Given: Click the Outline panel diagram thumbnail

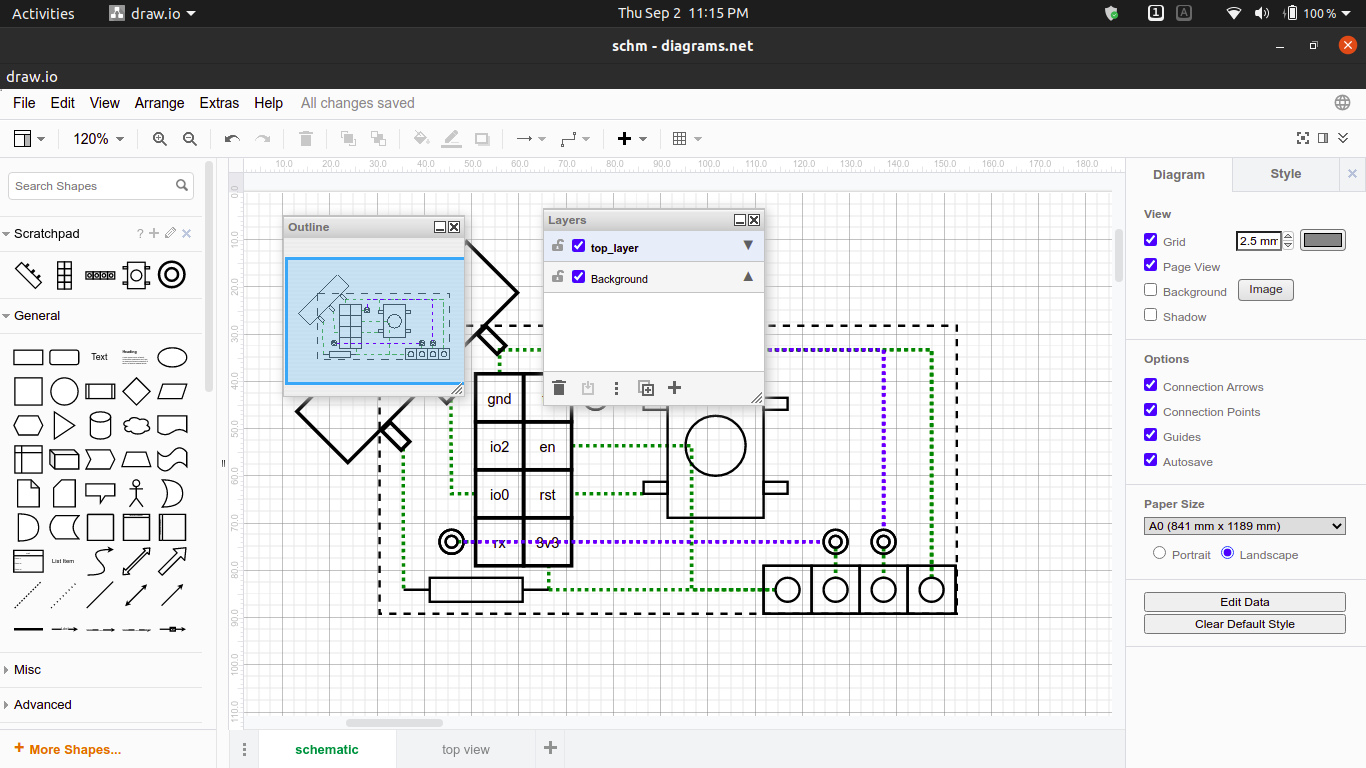Looking at the screenshot, I should tap(375, 320).
